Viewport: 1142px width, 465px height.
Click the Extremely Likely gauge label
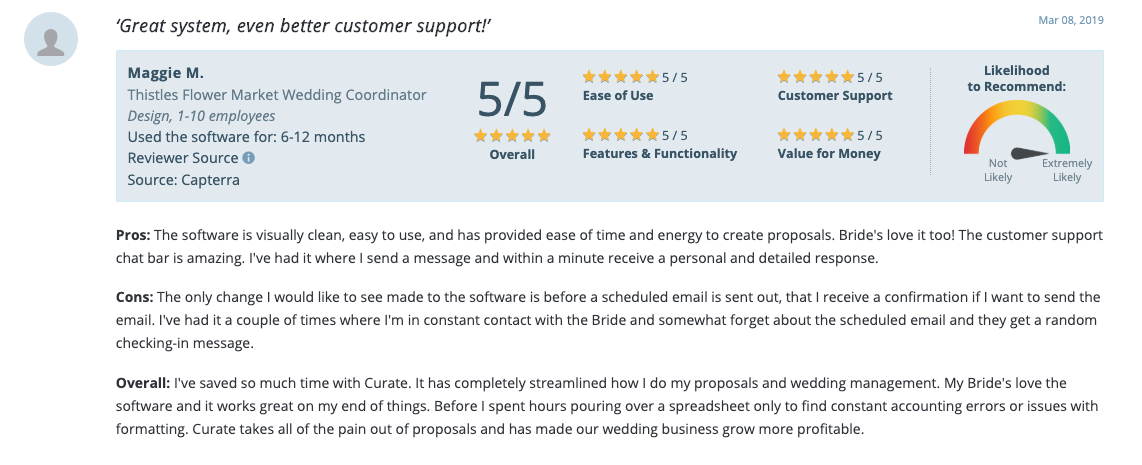coord(1067,170)
